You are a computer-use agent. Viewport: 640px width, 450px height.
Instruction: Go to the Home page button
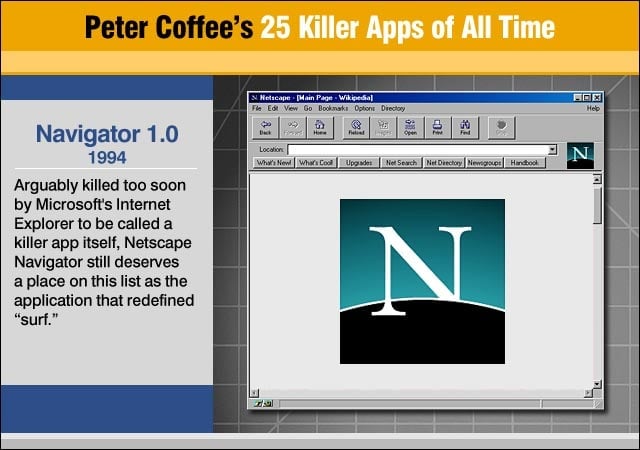point(320,127)
